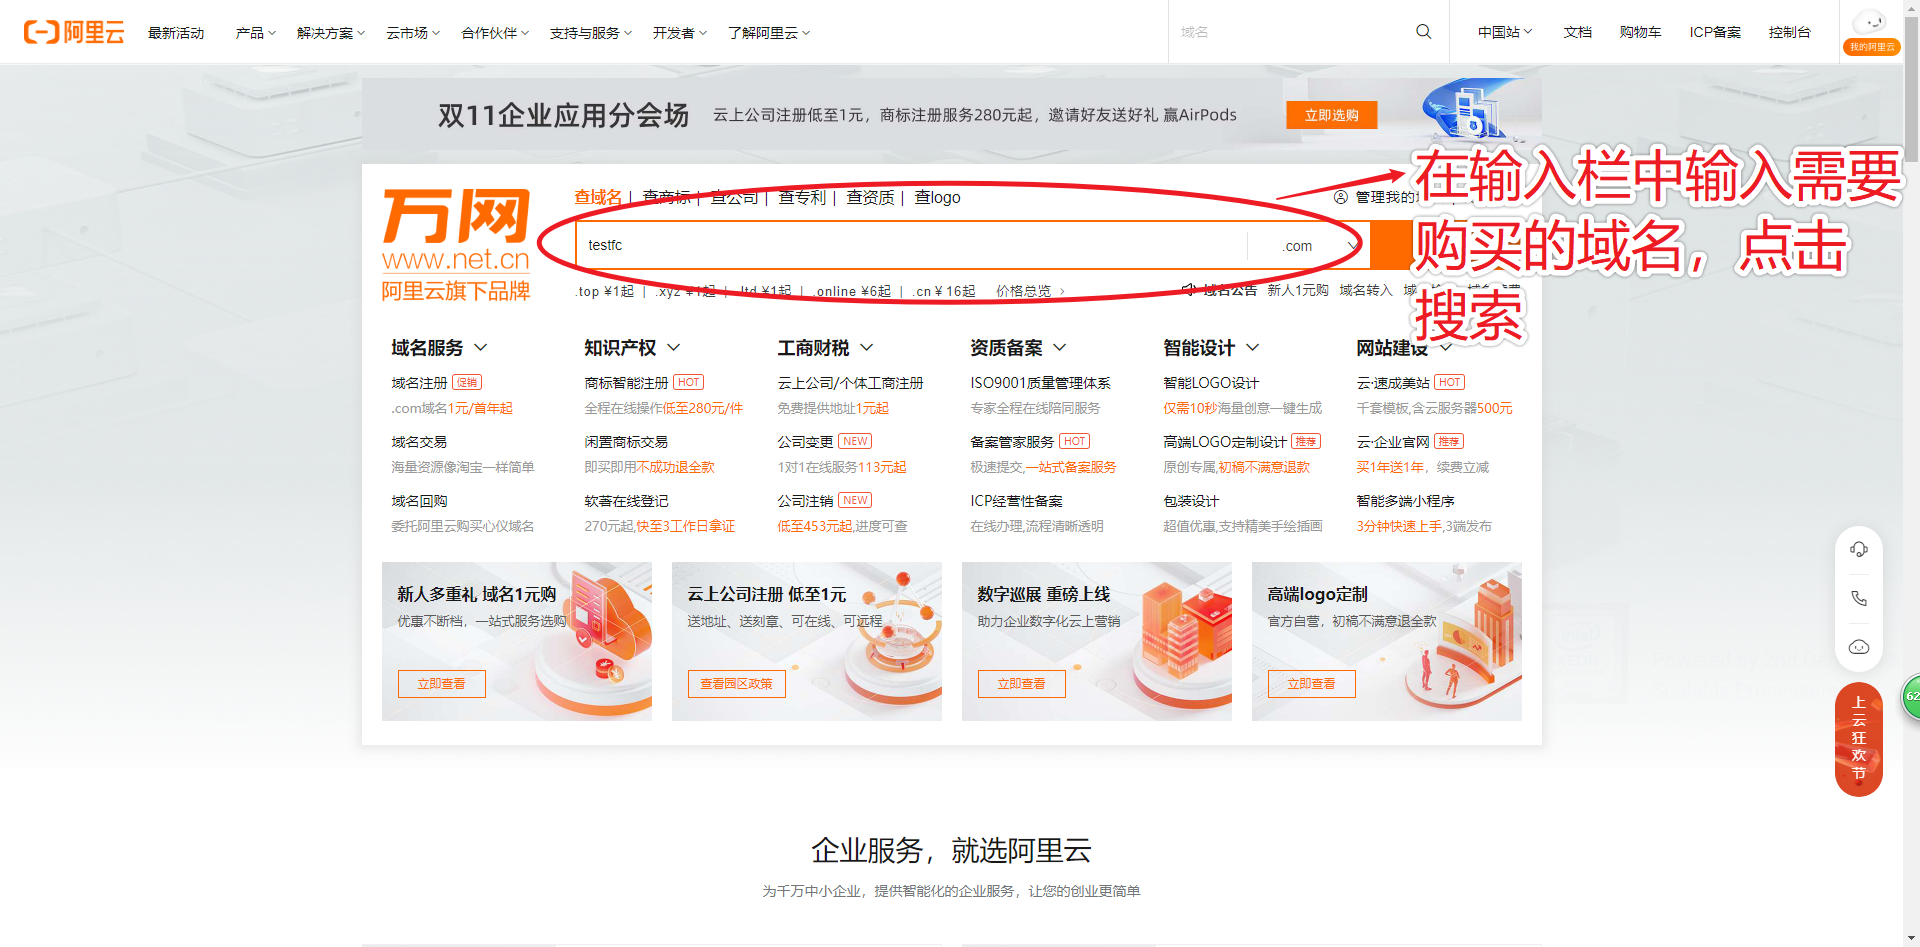Screen dimensions: 1920x947
Task: Select the 查资质 tab
Action: click(x=870, y=197)
